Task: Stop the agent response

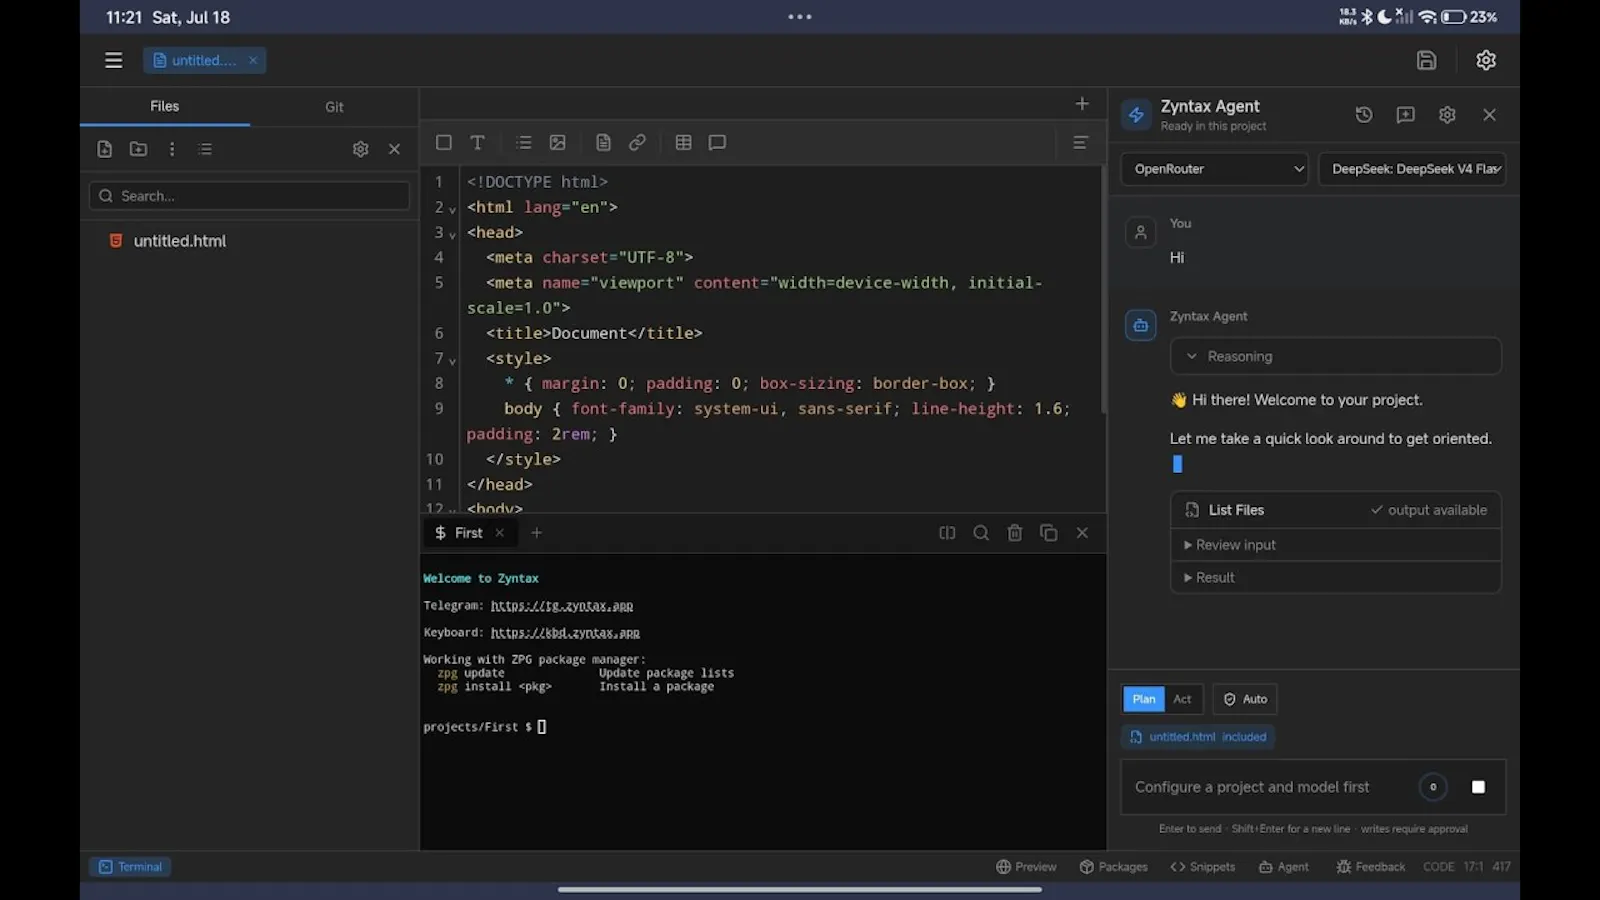Action: coord(1478,787)
